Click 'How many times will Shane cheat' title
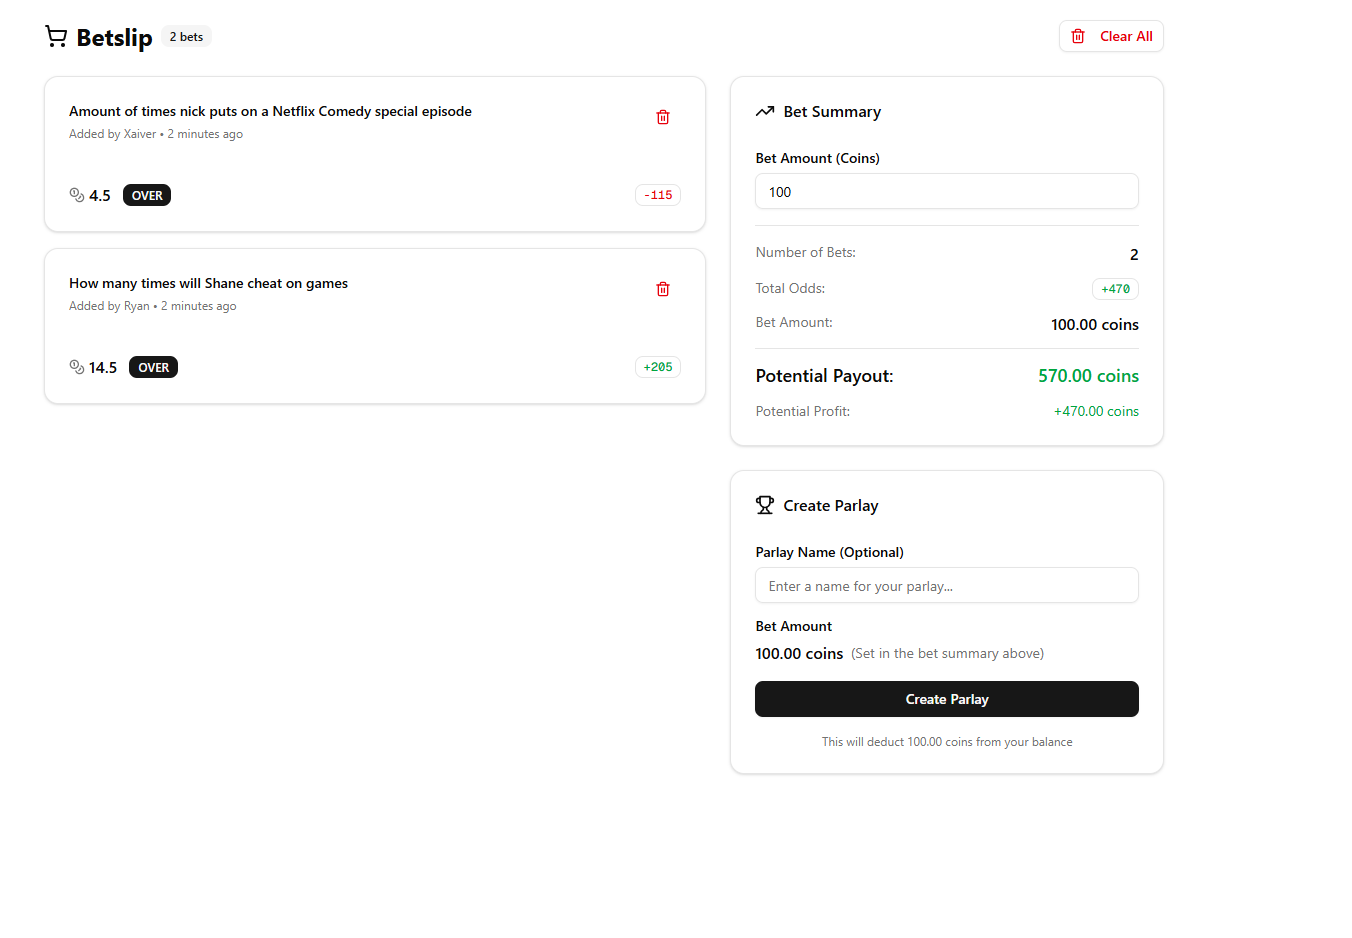Screen dimensions: 1352x938 208,283
